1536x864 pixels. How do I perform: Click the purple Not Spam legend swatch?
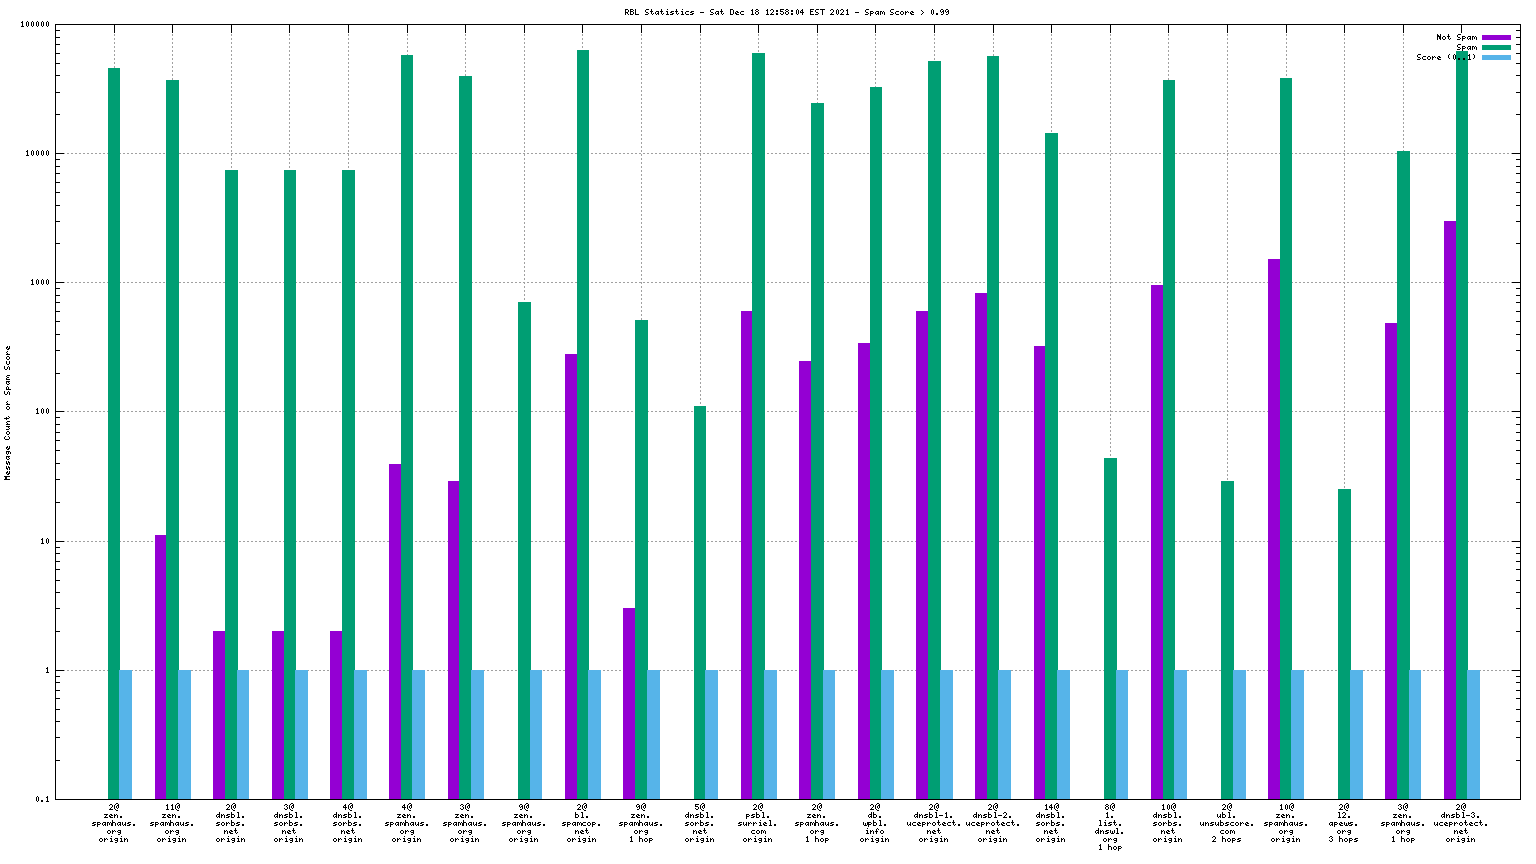click(1496, 37)
